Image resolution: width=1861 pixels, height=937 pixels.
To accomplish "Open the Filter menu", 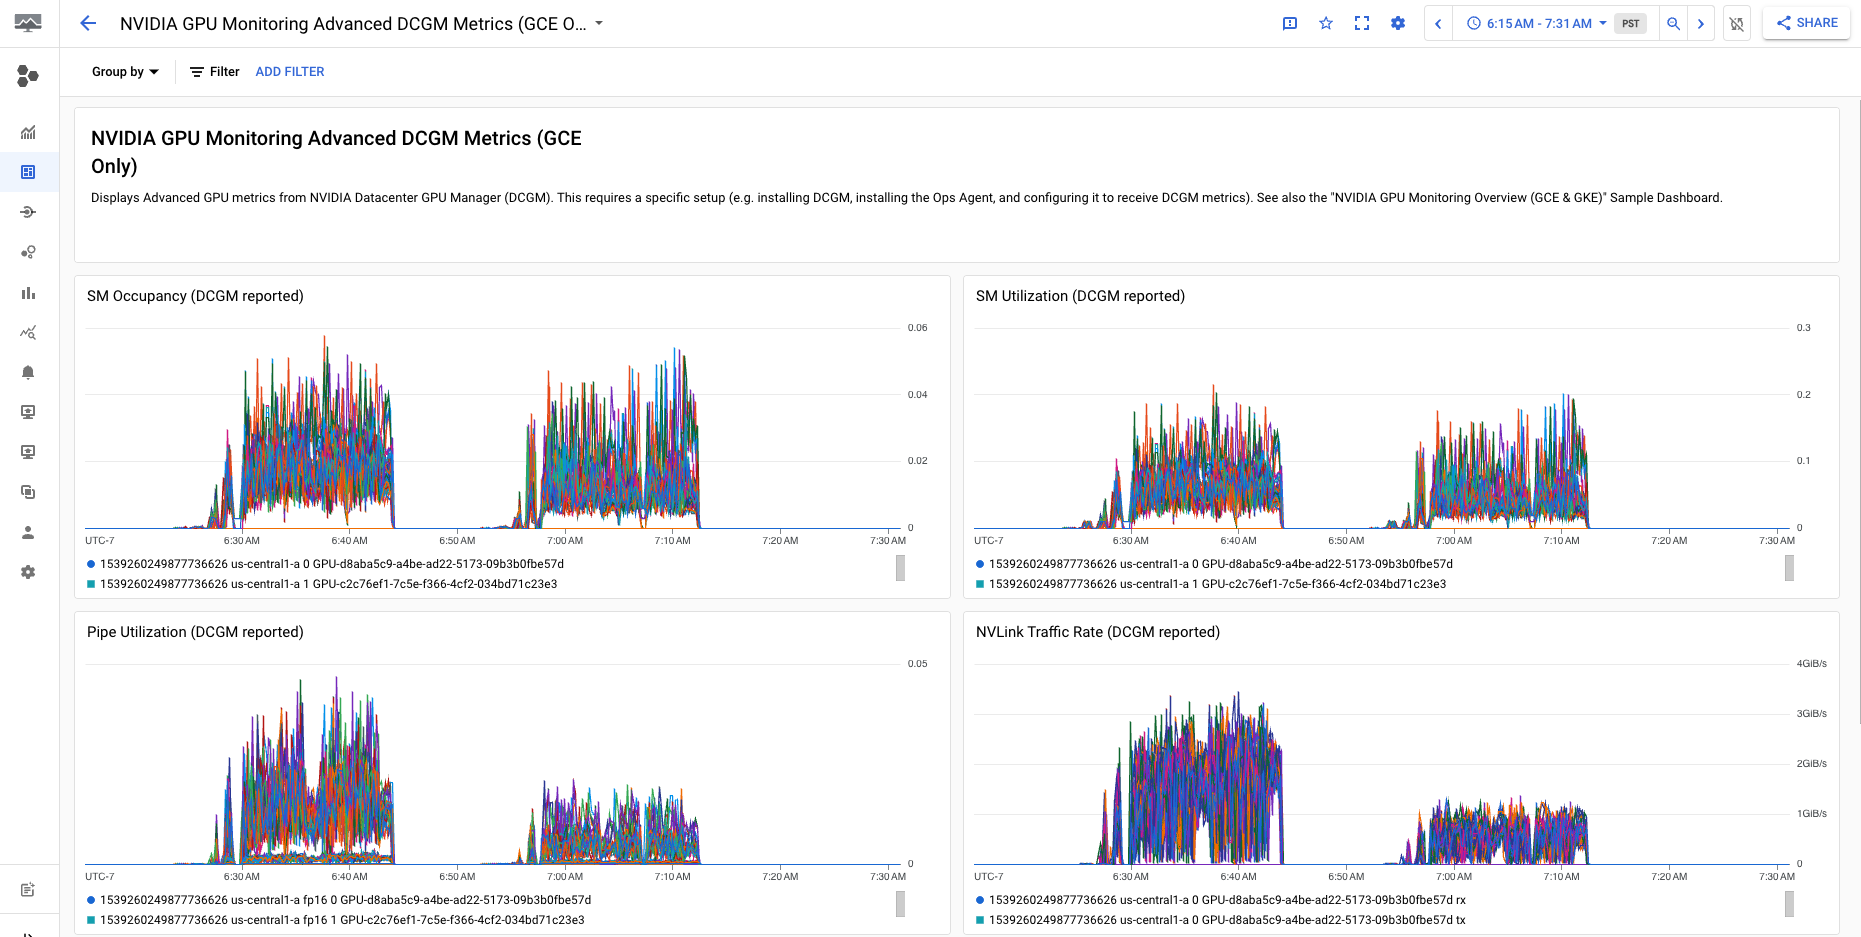I will [213, 71].
